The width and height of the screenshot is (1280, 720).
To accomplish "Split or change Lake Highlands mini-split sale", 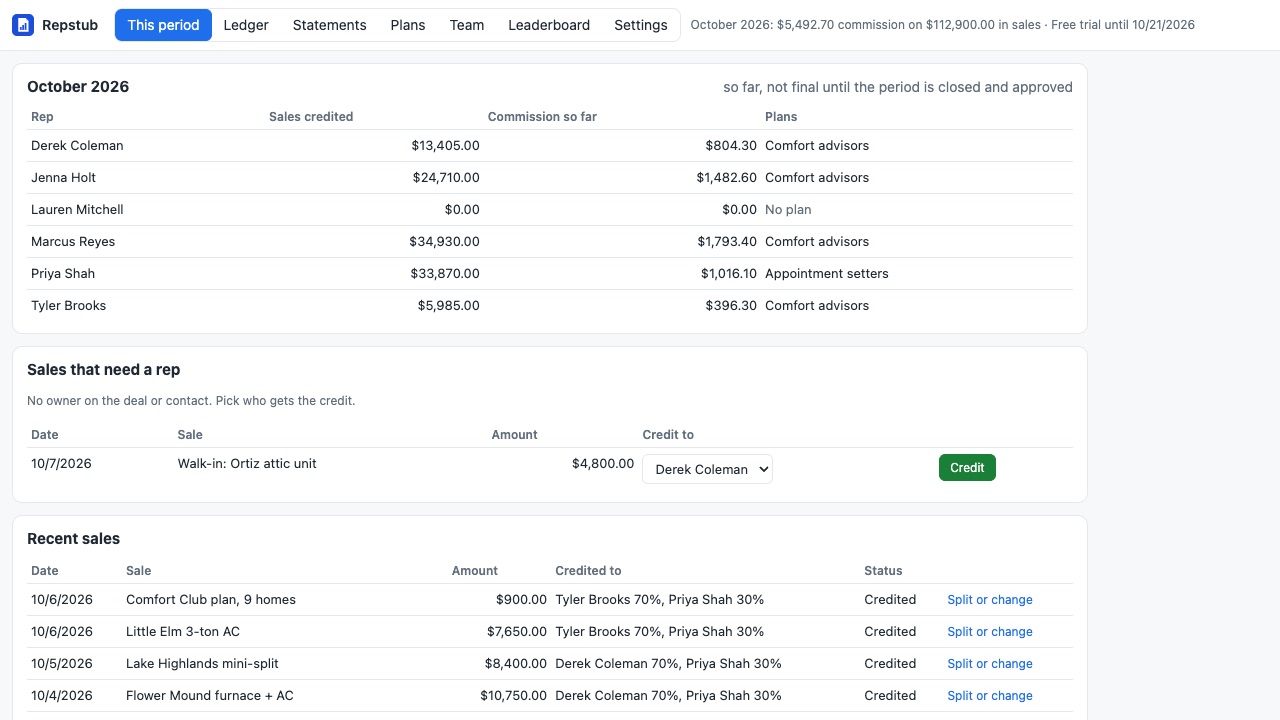I will tap(990, 664).
